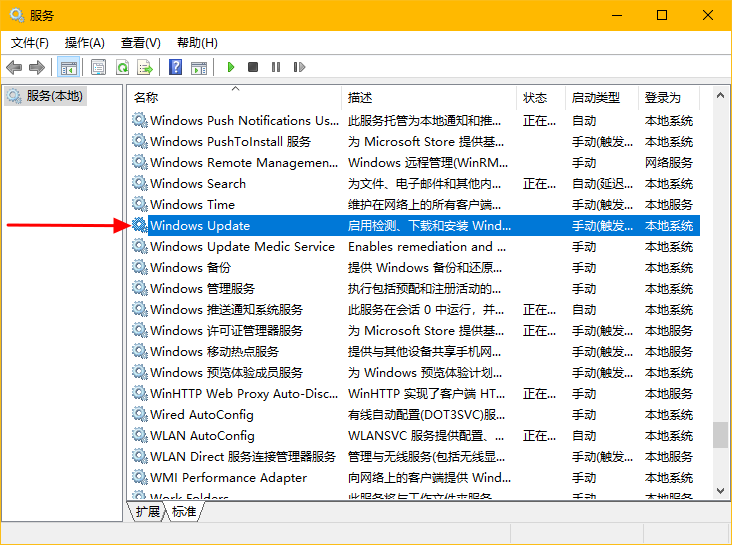Select Windows 推送通知系统服务 row
The height and width of the screenshot is (545, 732).
[x=415, y=310]
